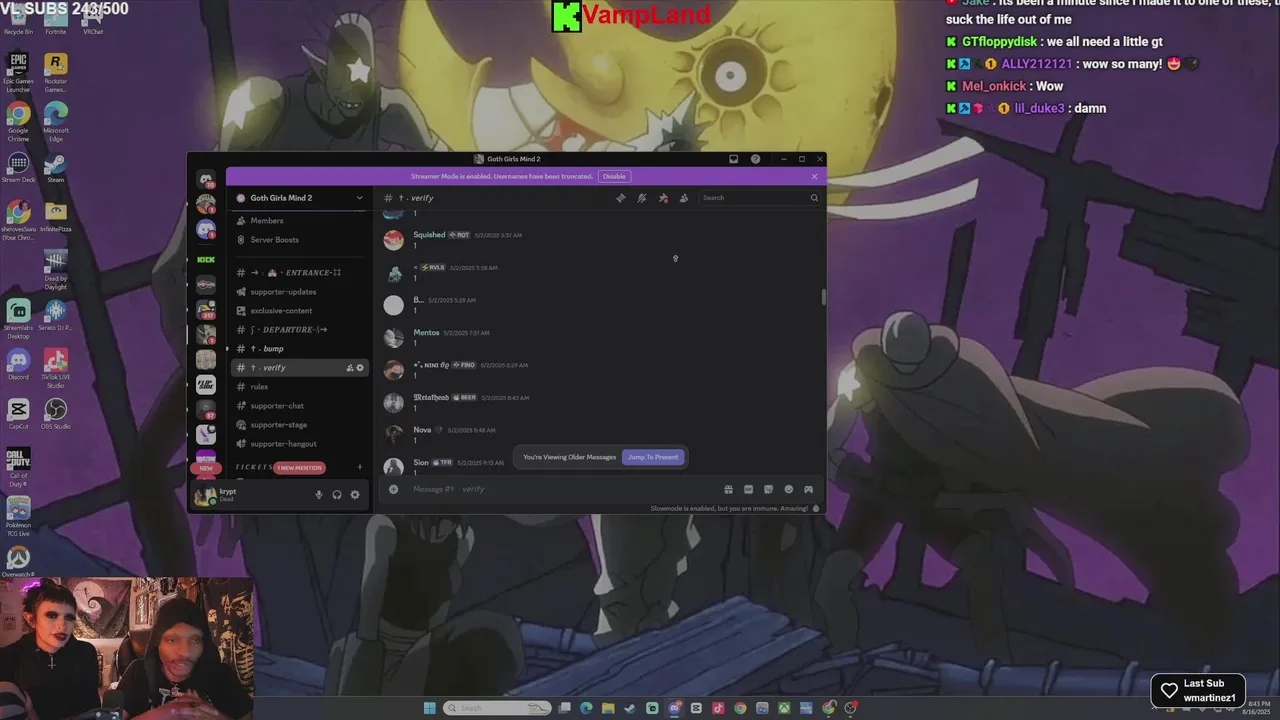Open attachment plus button in message bar

[x=393, y=489]
